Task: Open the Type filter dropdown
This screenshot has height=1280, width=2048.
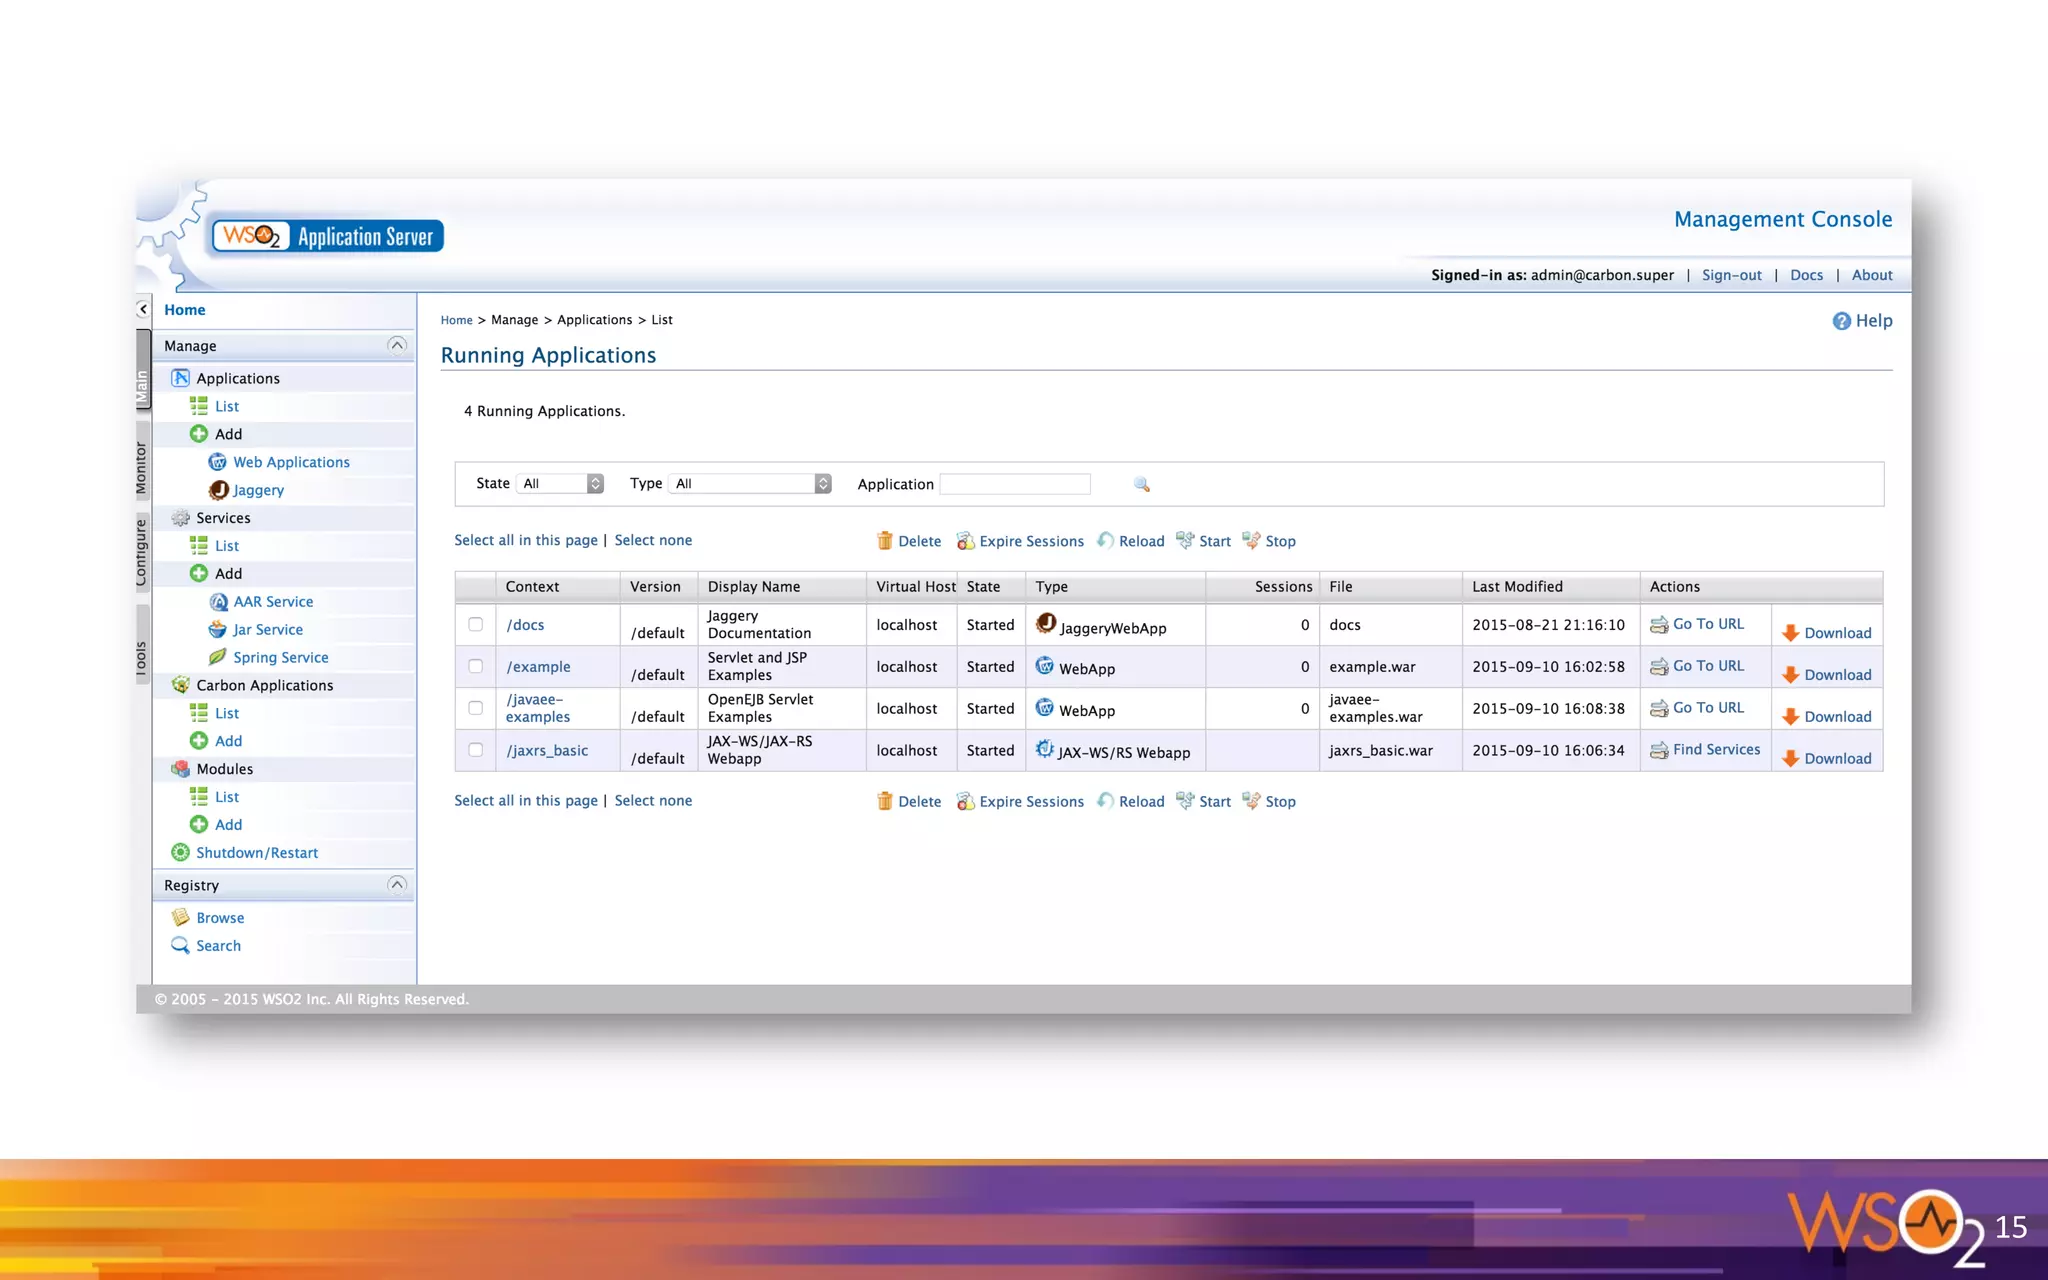Action: pos(750,484)
